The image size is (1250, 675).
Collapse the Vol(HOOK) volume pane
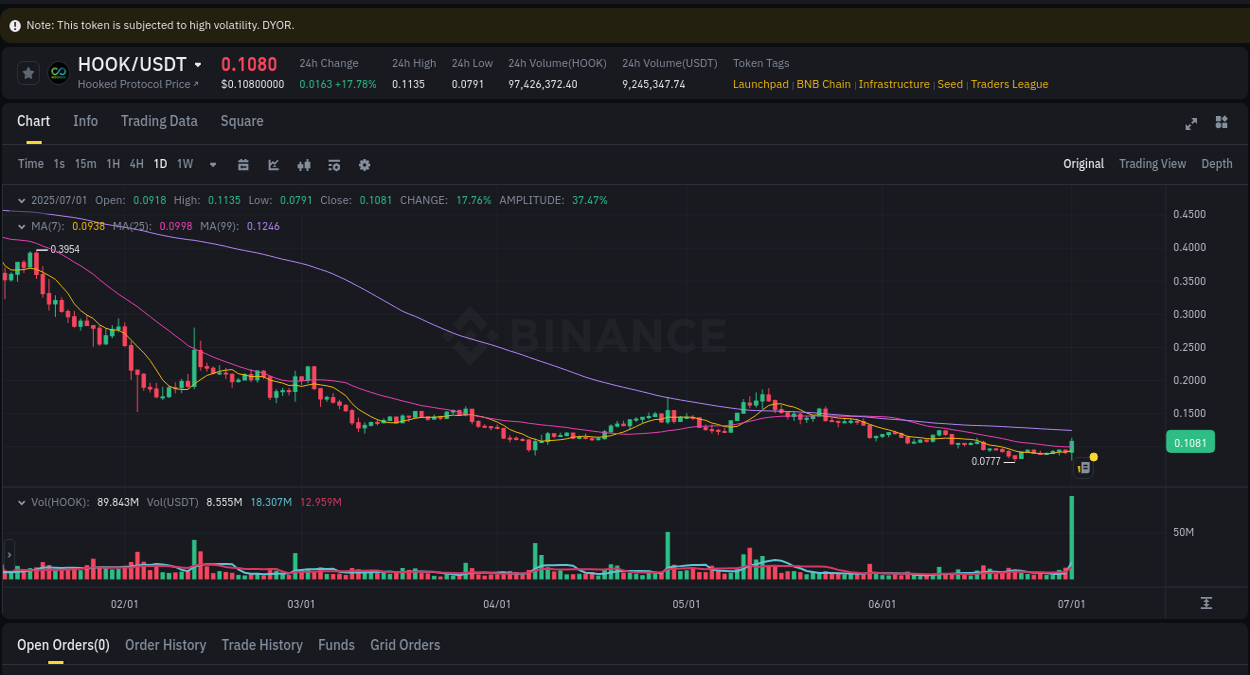pyautogui.click(x=20, y=502)
